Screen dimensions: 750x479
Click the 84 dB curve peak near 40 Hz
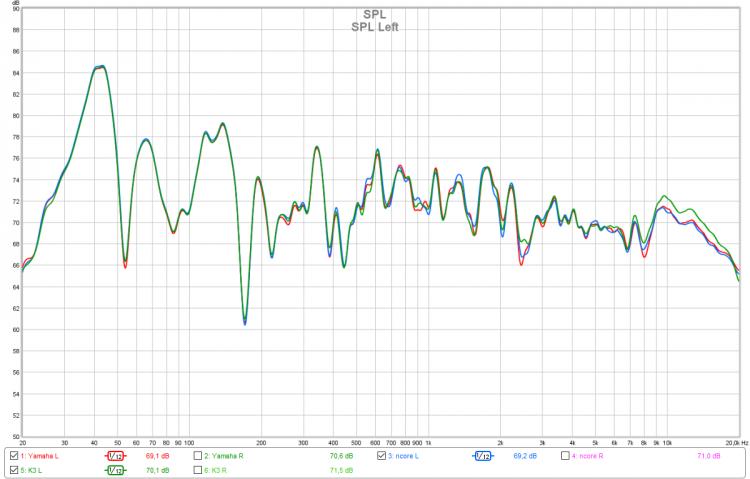100,67
